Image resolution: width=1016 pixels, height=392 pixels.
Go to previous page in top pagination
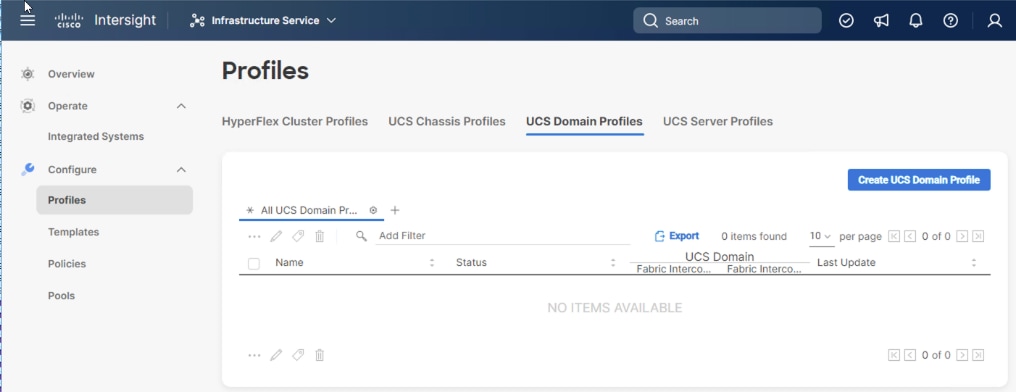[x=910, y=236]
